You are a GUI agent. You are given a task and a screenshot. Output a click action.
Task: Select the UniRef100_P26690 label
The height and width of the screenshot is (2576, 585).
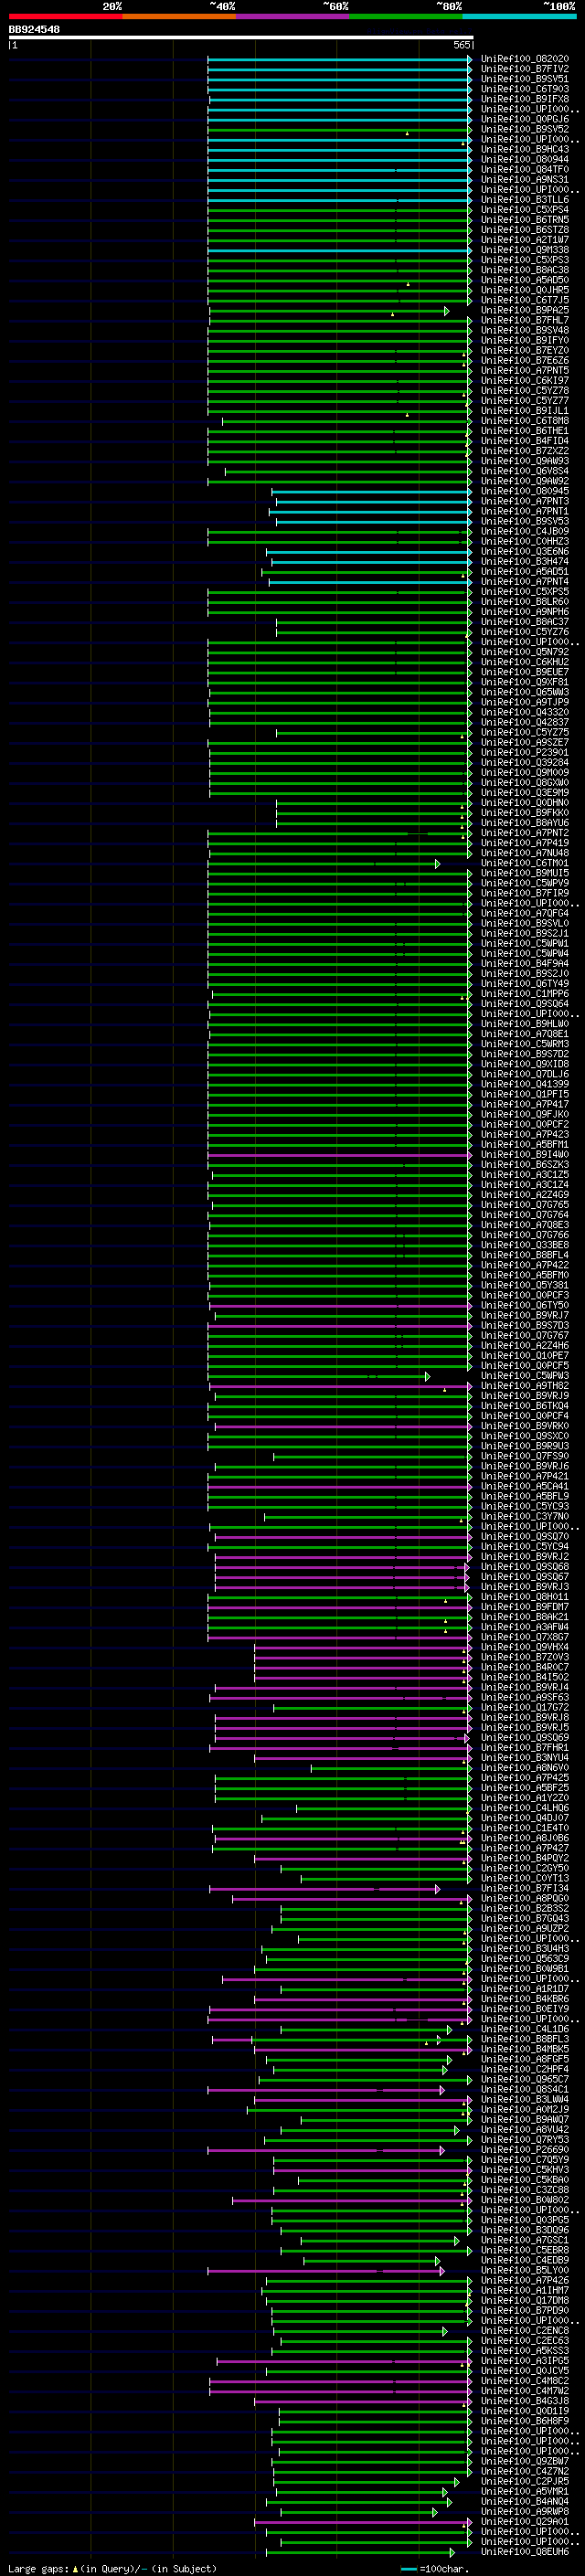(525, 2150)
